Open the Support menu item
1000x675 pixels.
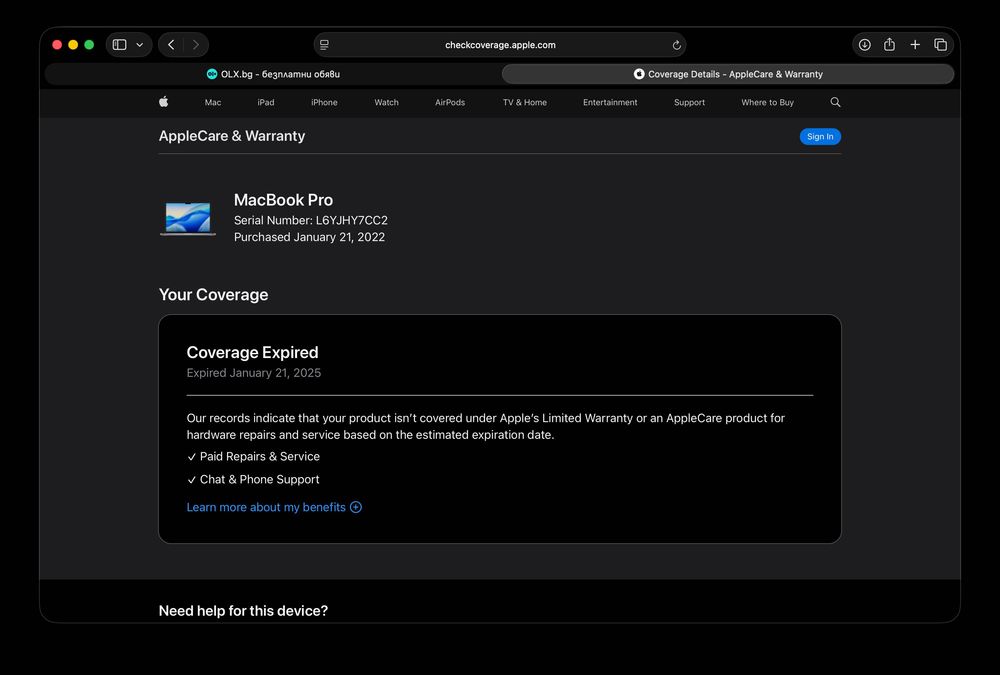[x=689, y=102]
